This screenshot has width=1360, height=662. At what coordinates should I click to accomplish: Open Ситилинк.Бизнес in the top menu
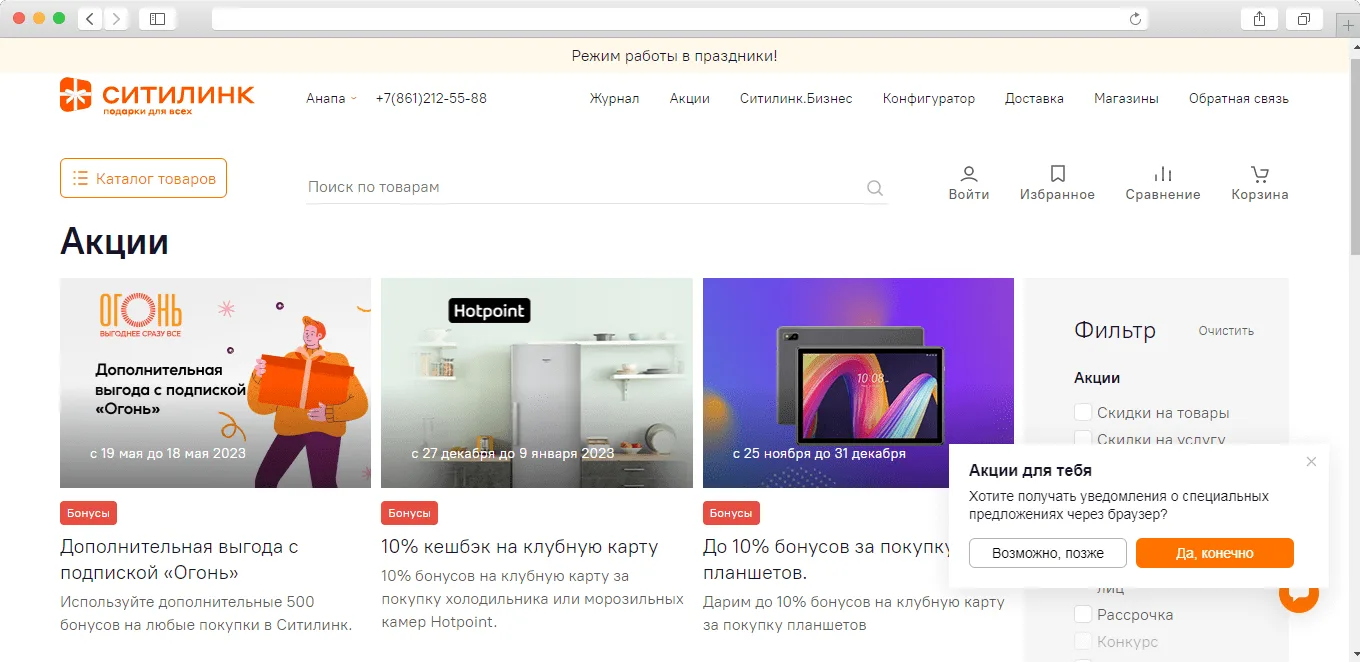(796, 98)
